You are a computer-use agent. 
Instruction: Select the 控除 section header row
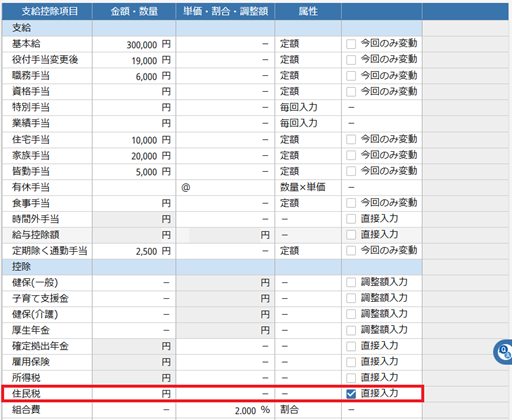(x=212, y=267)
